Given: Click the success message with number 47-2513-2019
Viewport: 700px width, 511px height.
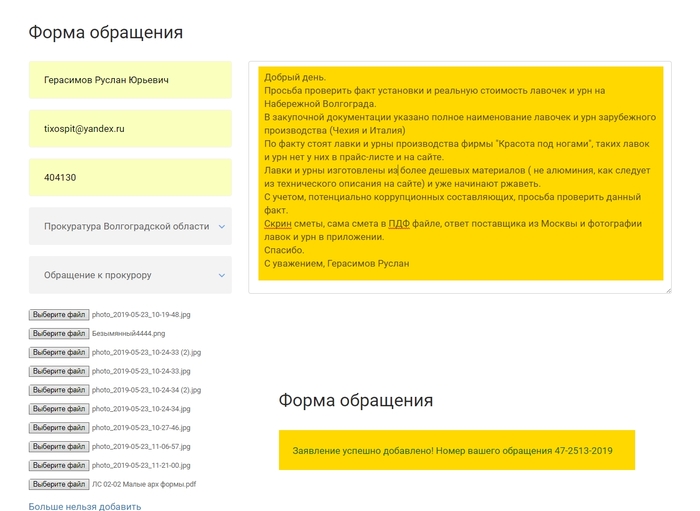Looking at the screenshot, I should tap(457, 450).
